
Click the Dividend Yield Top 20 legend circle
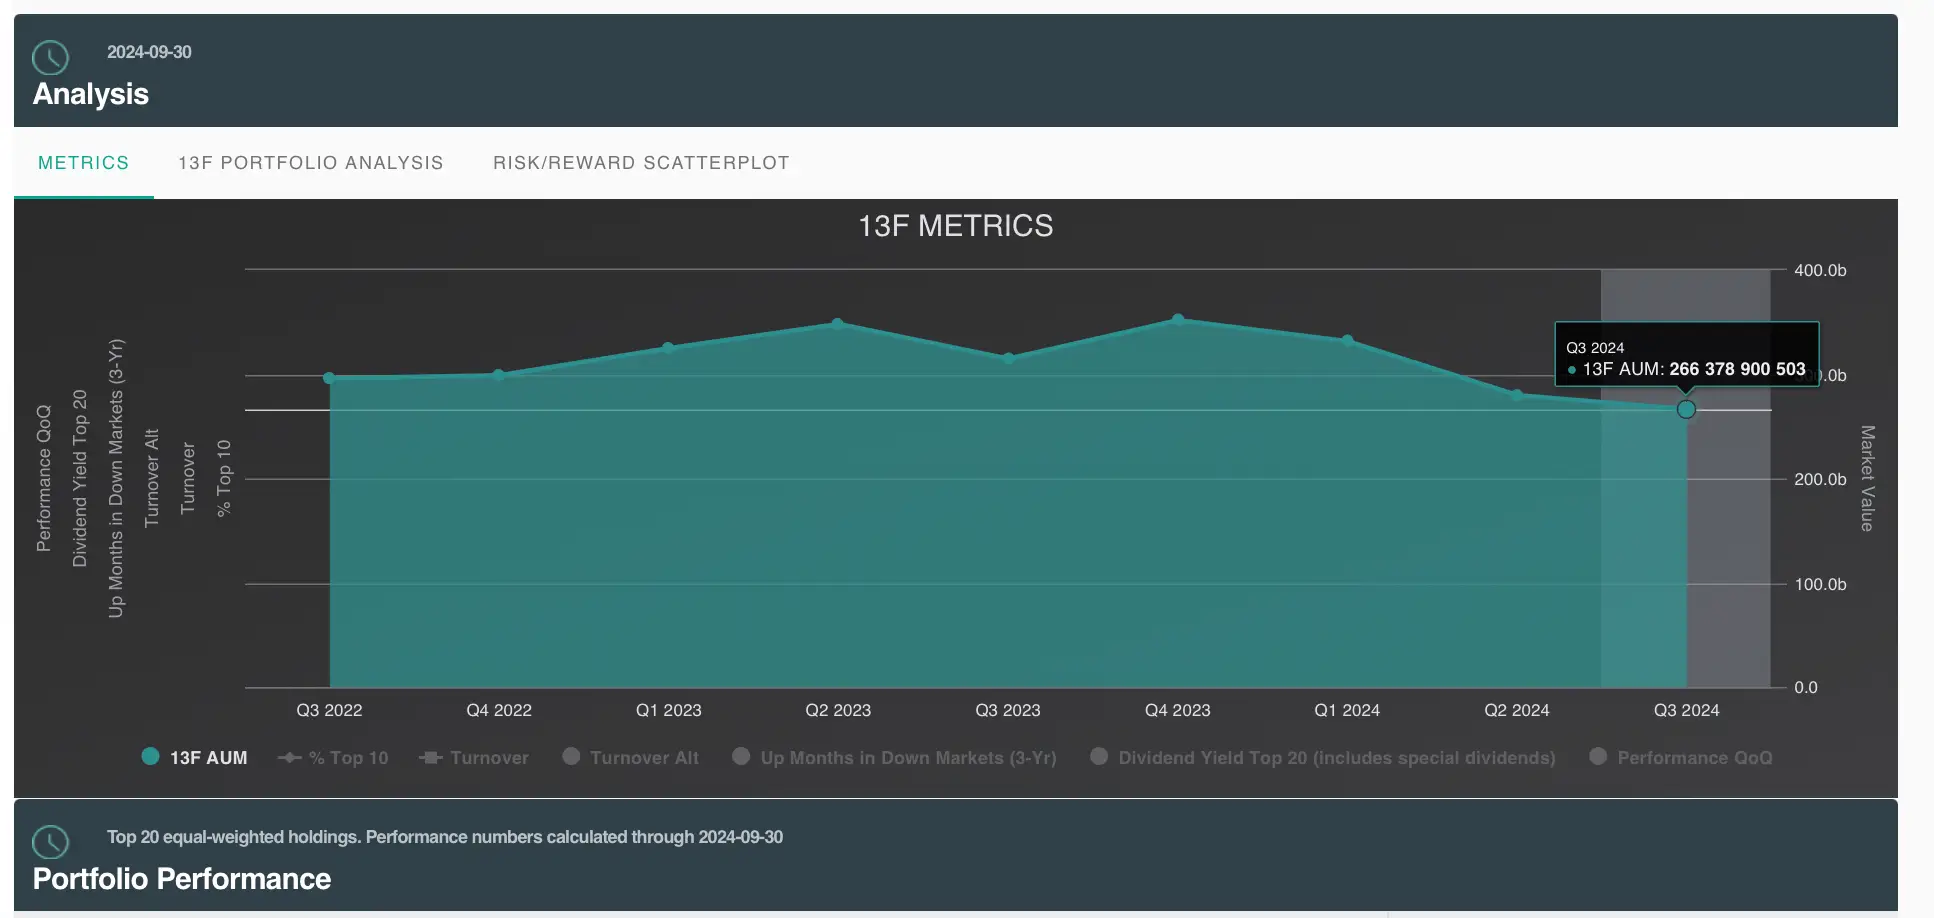pyautogui.click(x=1099, y=756)
